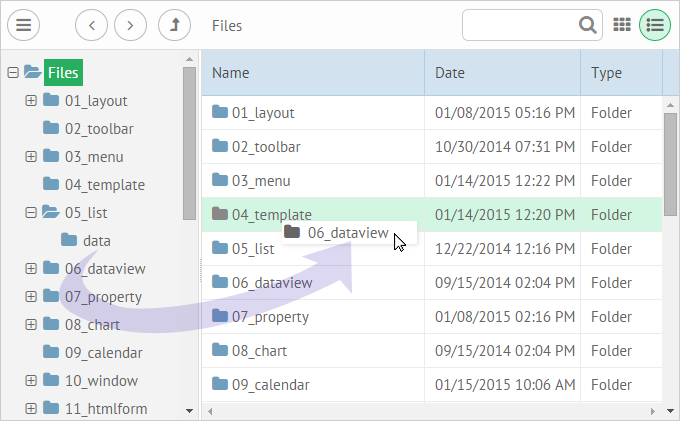Select the 07_property name in table

point(270,317)
